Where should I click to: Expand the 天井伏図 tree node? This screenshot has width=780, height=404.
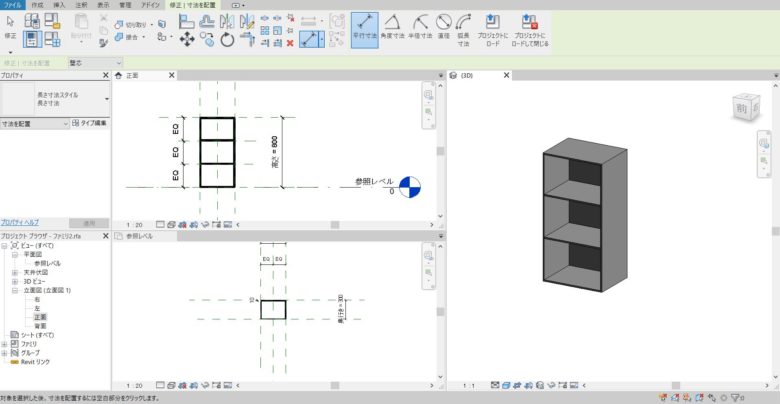coord(14,272)
